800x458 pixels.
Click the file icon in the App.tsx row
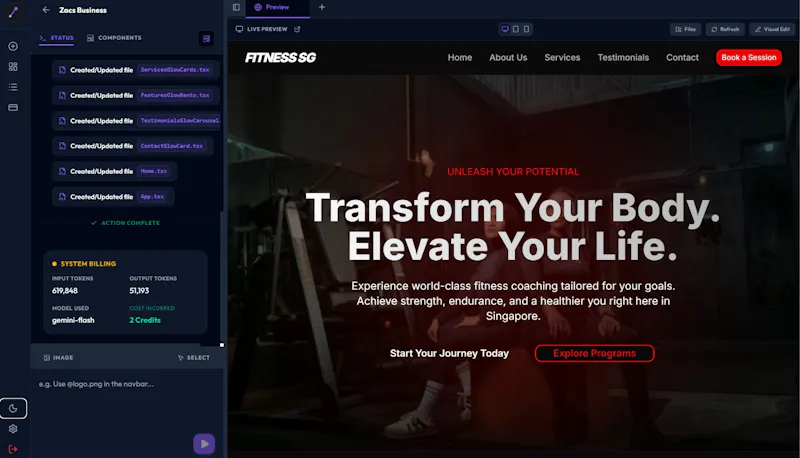tap(62, 197)
